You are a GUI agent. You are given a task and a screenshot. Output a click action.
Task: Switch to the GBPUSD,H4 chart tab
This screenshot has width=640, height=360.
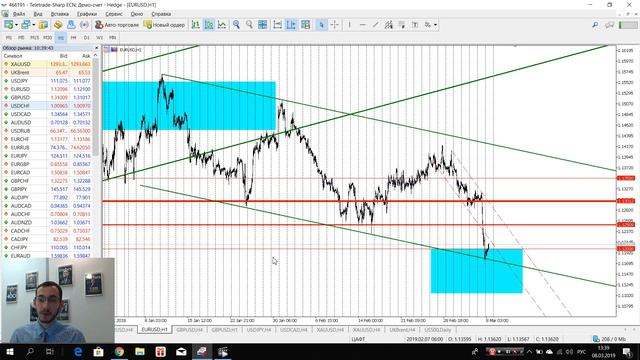pyautogui.click(x=190, y=329)
